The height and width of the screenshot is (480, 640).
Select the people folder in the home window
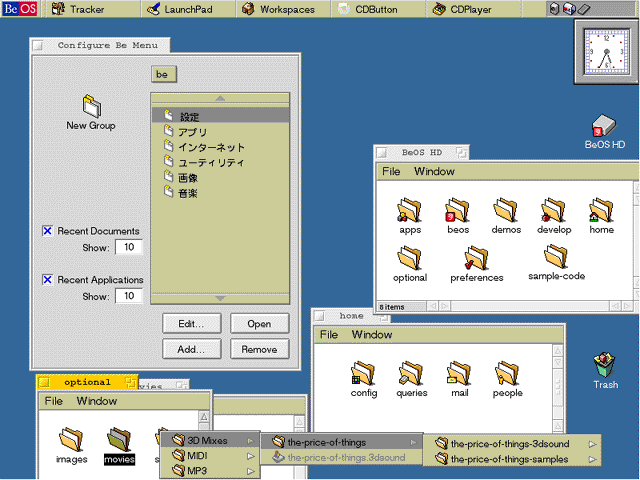[507, 380]
